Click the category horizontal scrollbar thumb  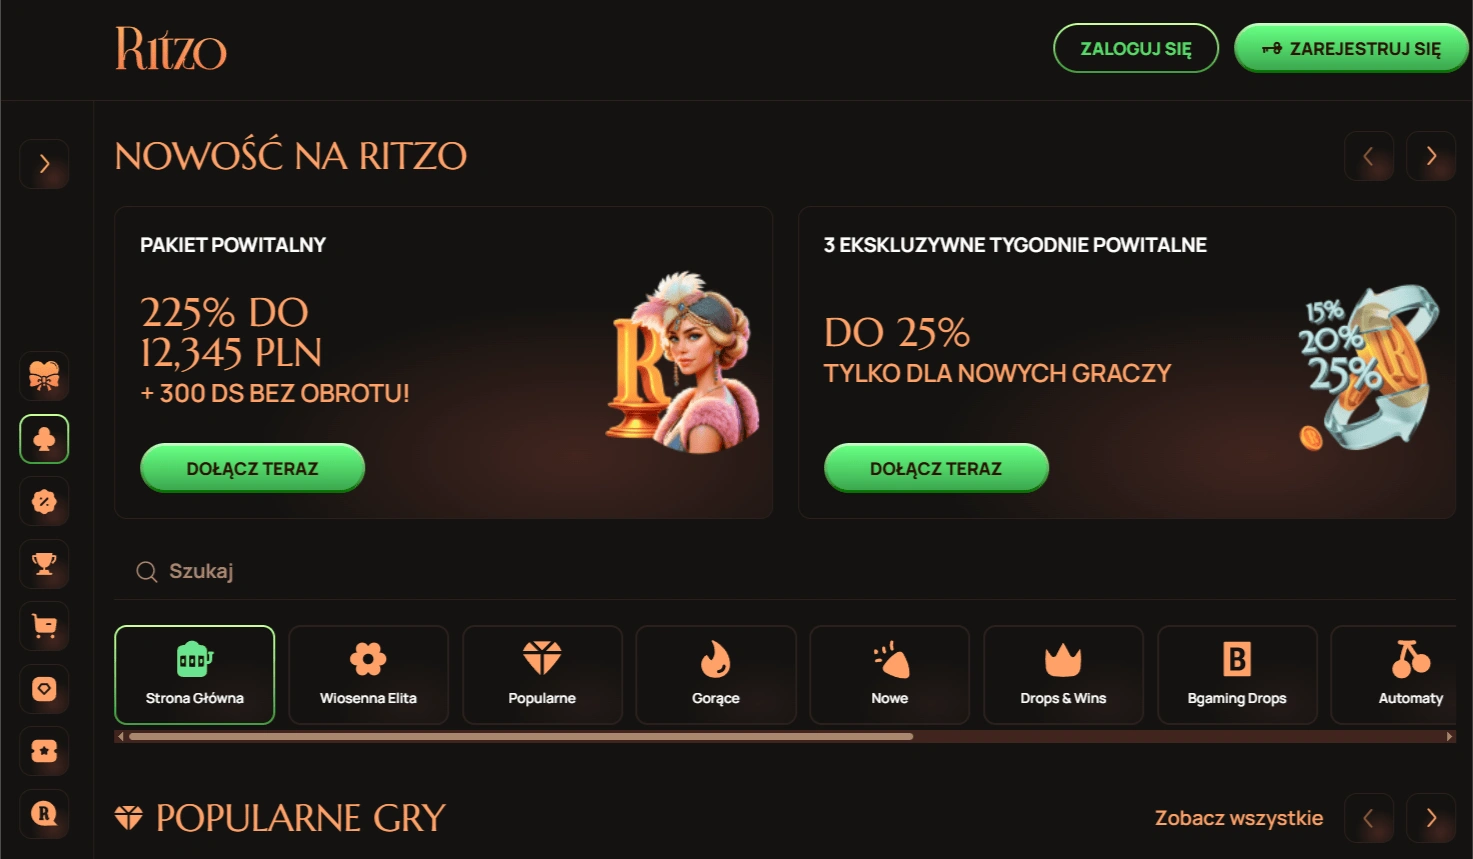[x=521, y=737]
